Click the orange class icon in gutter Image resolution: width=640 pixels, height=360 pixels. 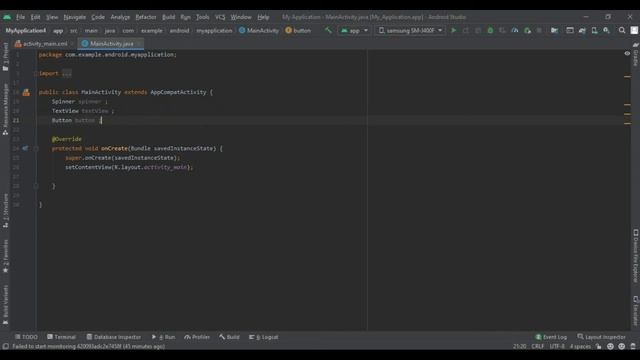pyautogui.click(x=26, y=92)
